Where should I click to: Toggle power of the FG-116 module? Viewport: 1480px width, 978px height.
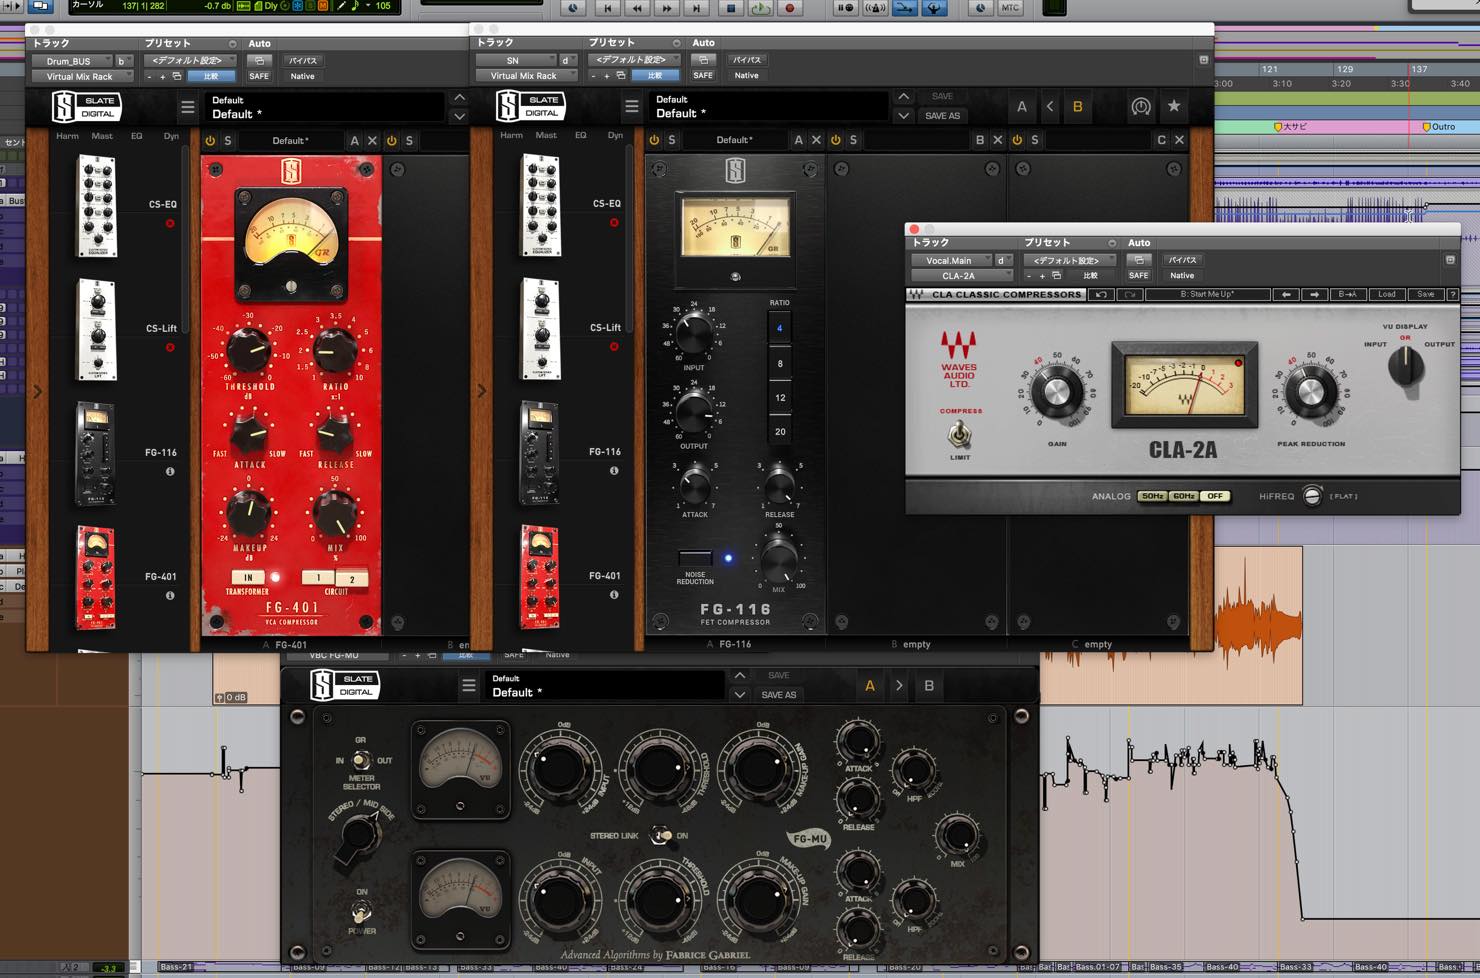[654, 140]
